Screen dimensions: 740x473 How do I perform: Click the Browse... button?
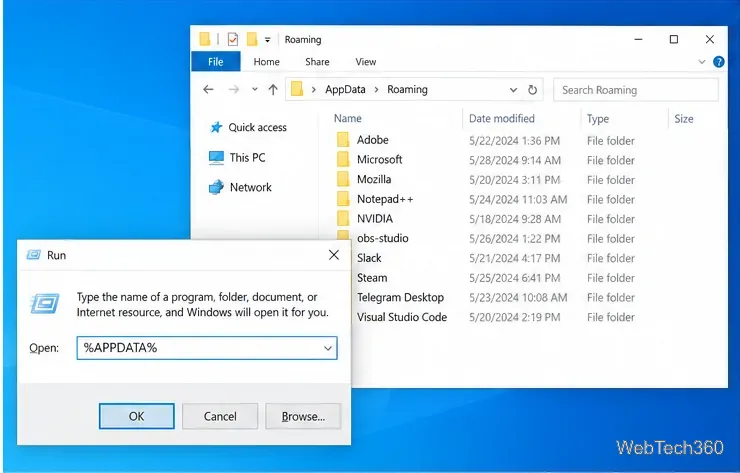pyautogui.click(x=303, y=416)
